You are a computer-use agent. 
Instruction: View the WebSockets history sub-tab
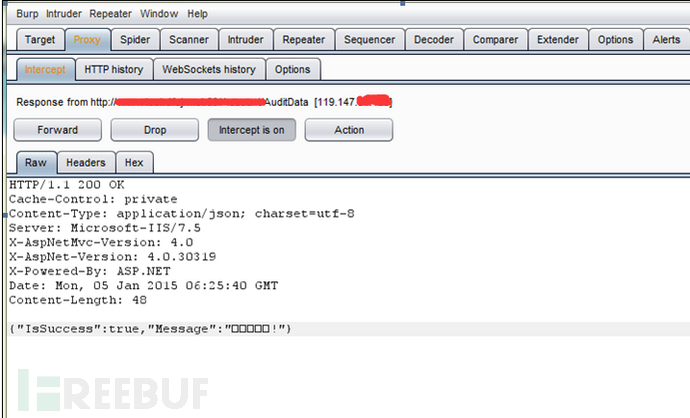pos(209,70)
